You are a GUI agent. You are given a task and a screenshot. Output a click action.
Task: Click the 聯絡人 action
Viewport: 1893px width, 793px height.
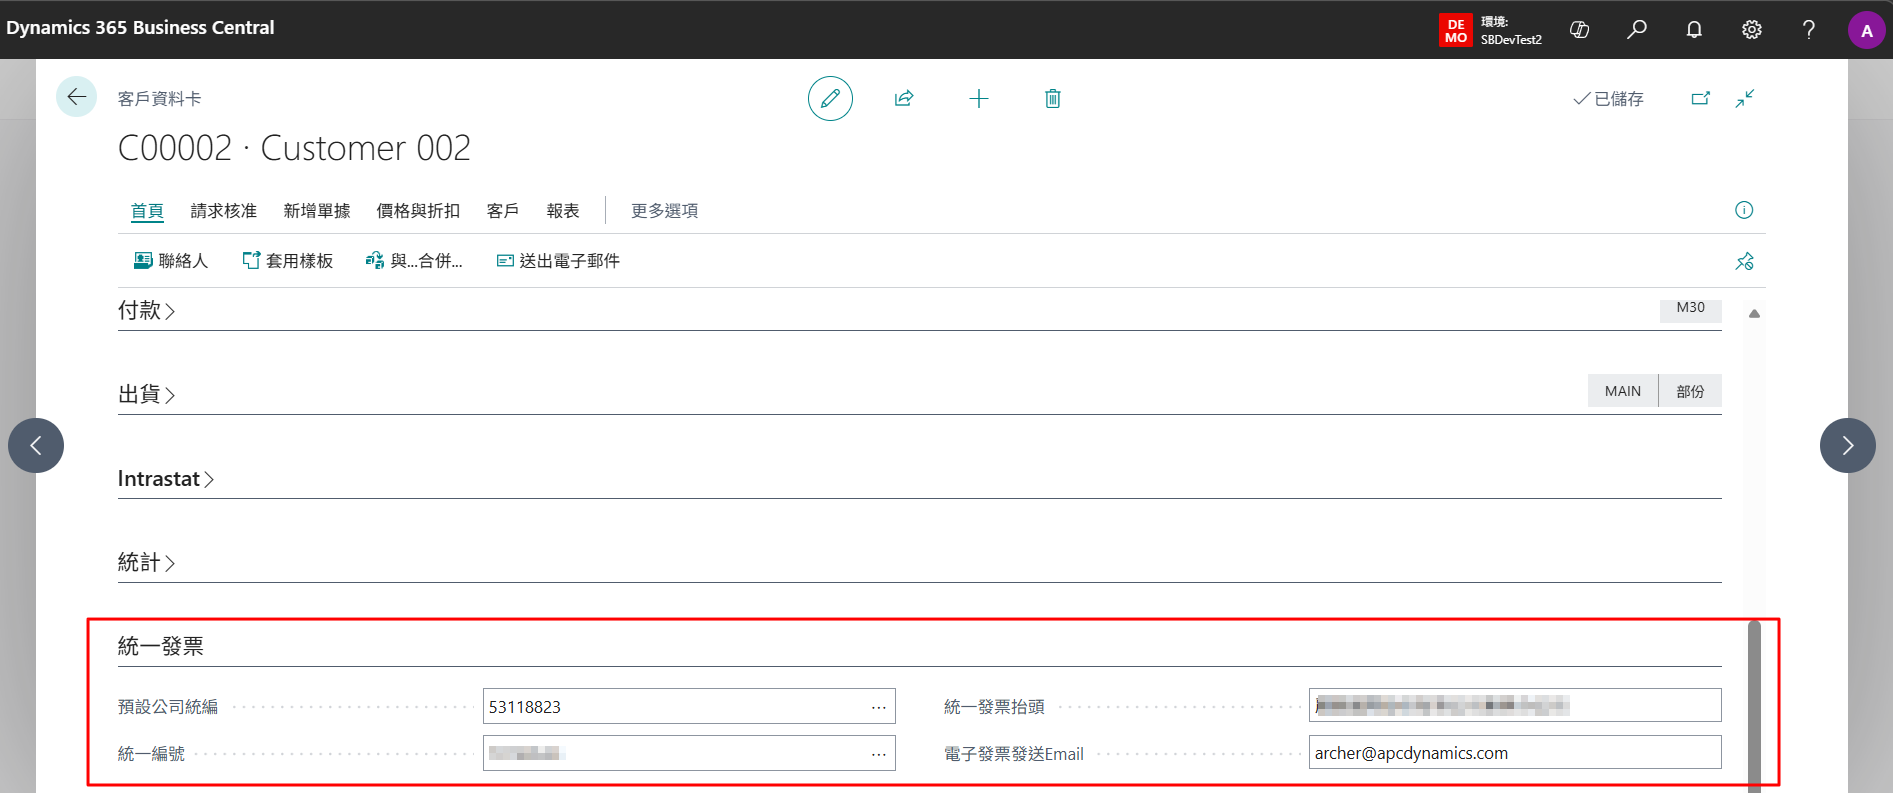point(171,261)
